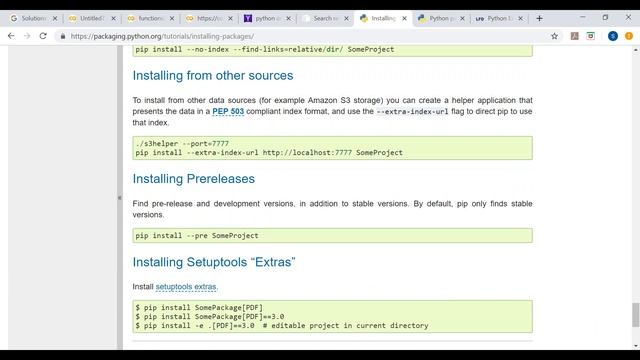Open the extension icon left of the profile avatar
The width and height of the screenshot is (640, 360).
[x=591, y=36]
